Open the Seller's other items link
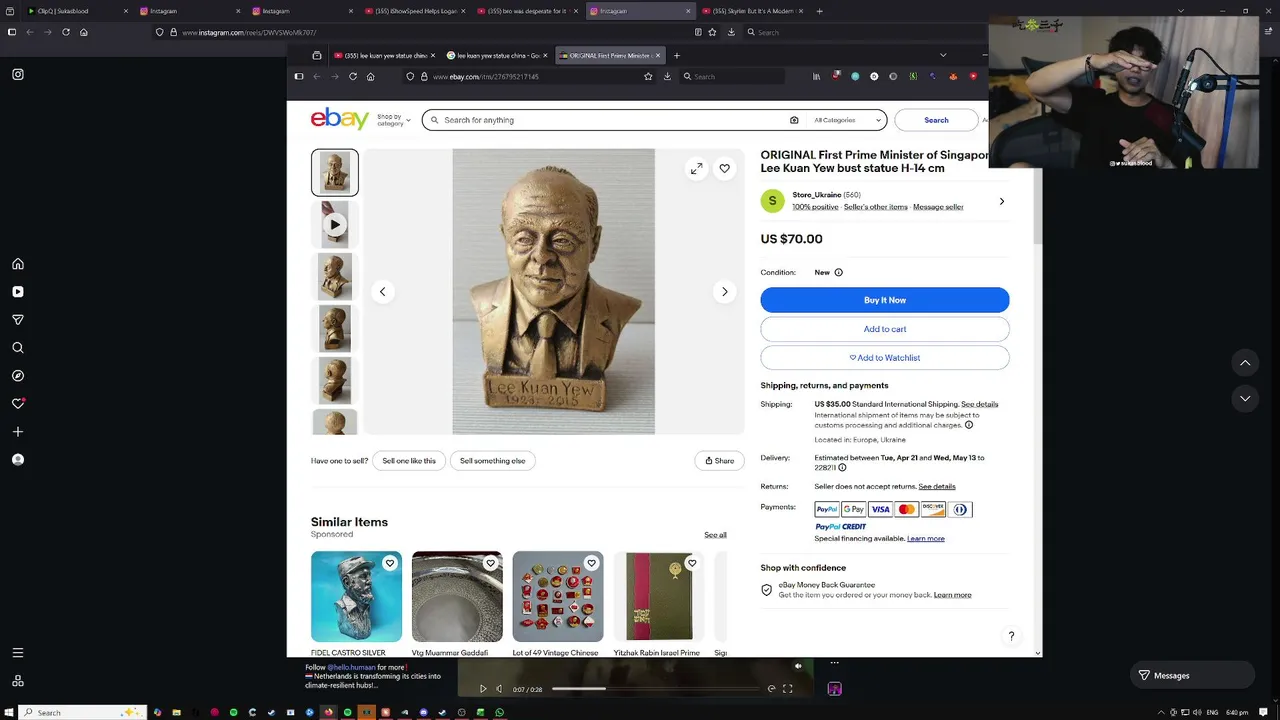Image resolution: width=1280 pixels, height=720 pixels. 875,207
